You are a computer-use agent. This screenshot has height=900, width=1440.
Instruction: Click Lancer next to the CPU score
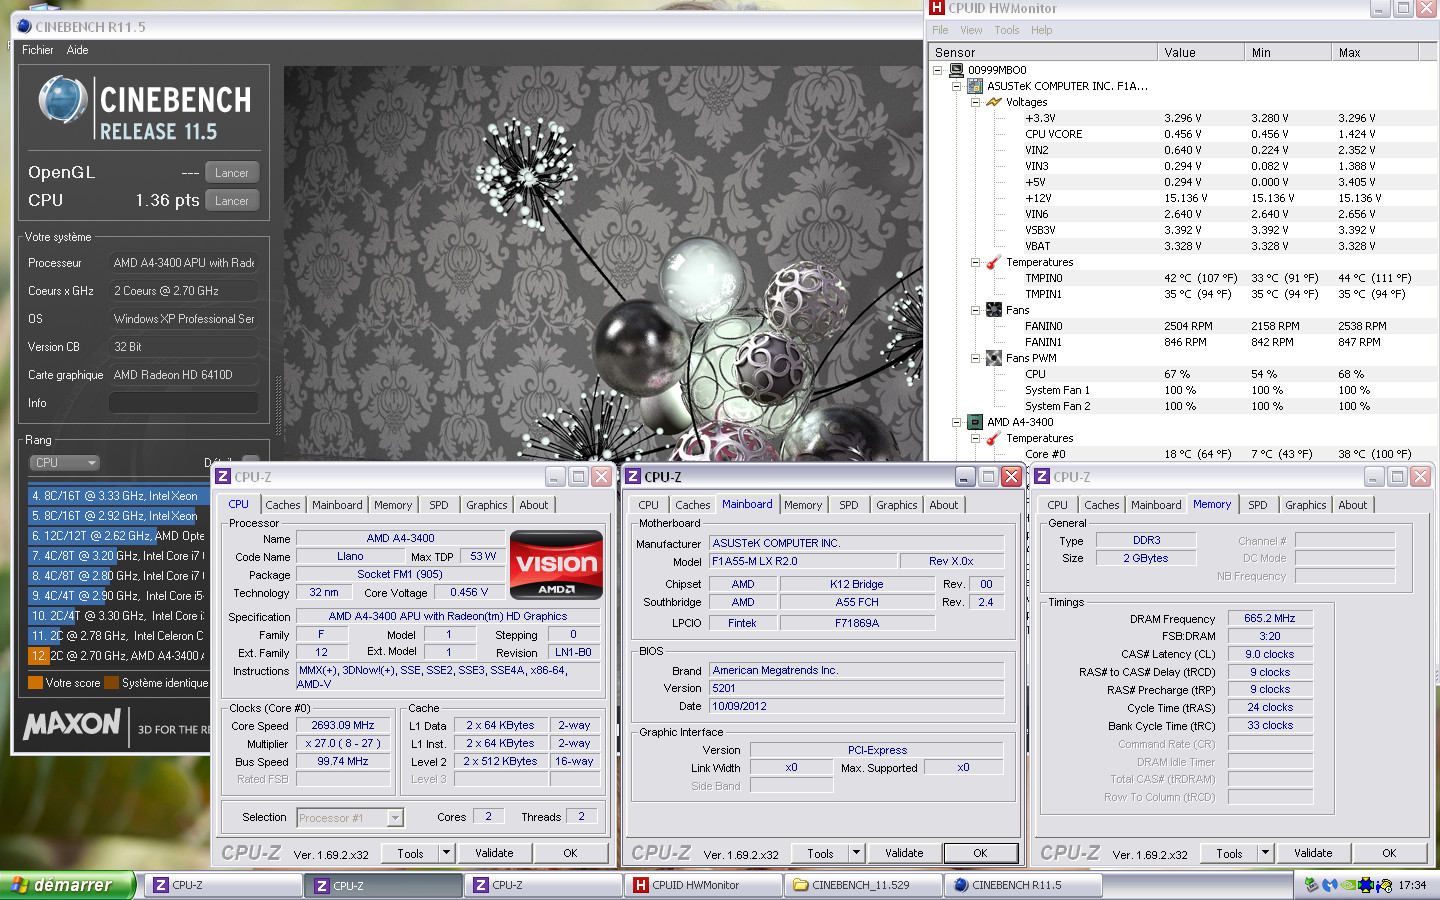[232, 201]
